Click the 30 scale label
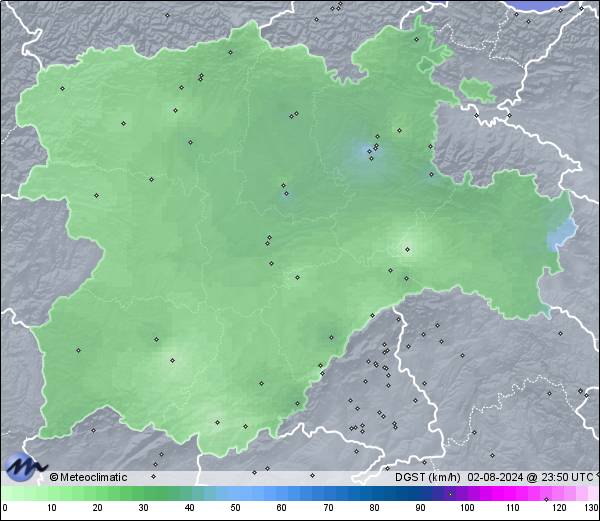Screen dimensions: 600x521 143,508
